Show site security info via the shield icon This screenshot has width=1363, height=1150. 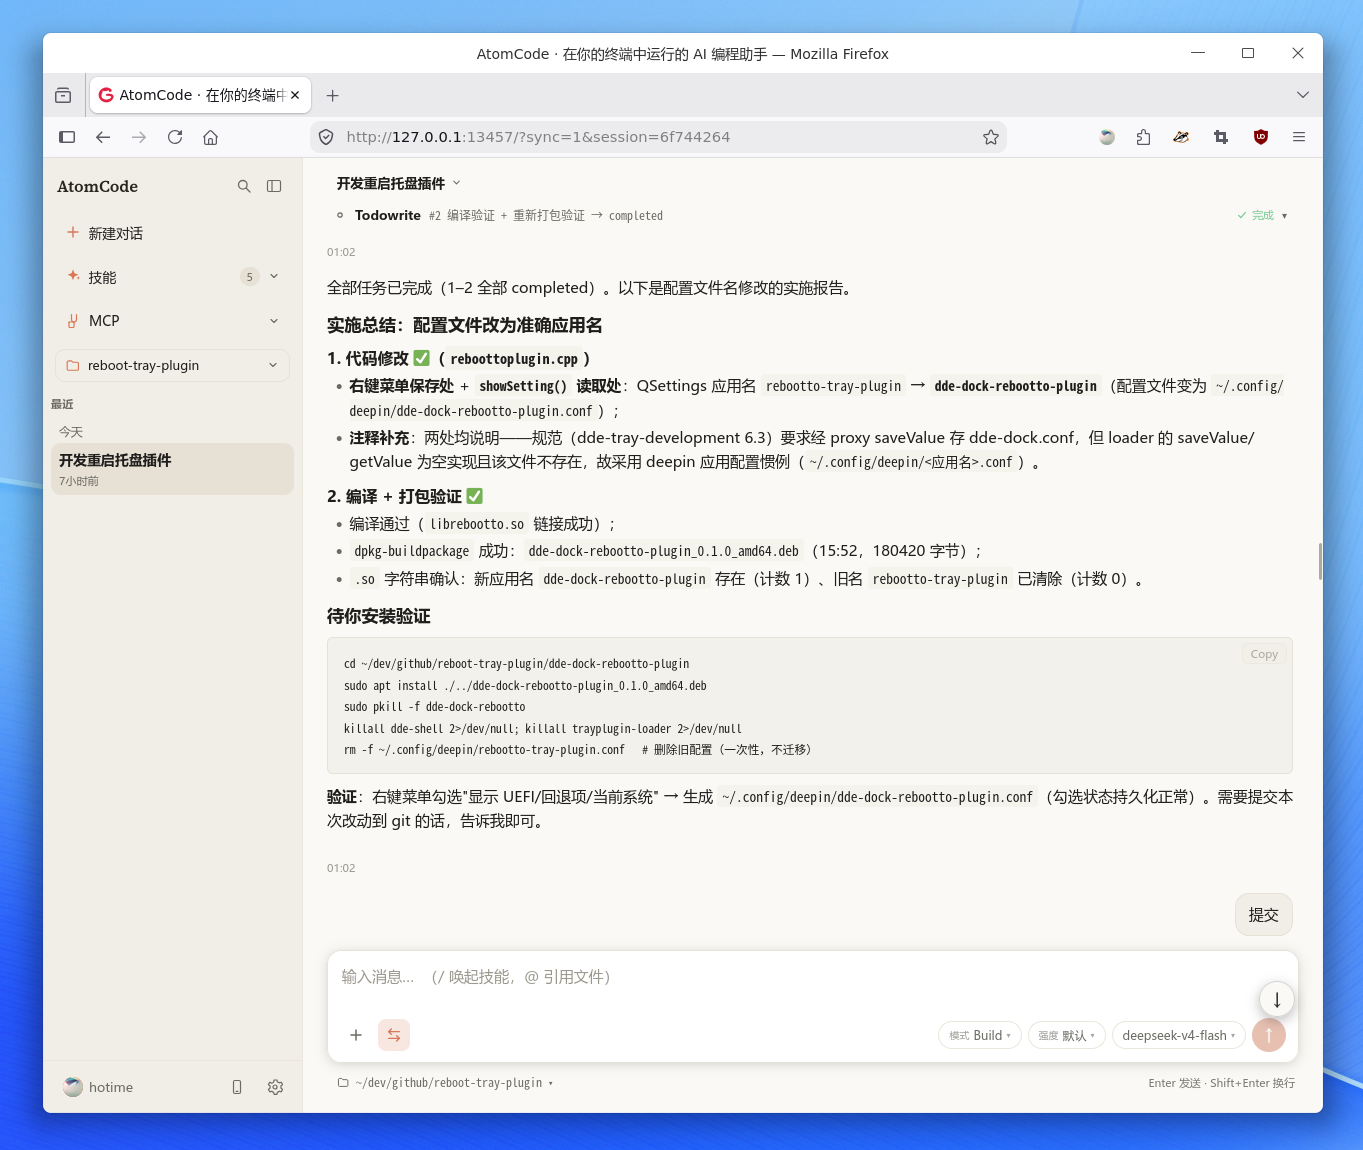[326, 137]
